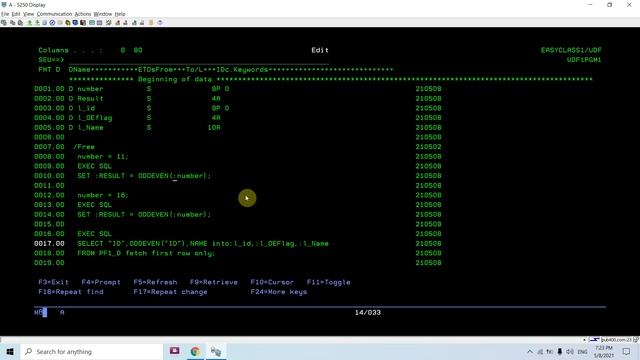Click the '14/033' cursor position indicator
The height and width of the screenshot is (360, 640).
pyautogui.click(x=367, y=313)
